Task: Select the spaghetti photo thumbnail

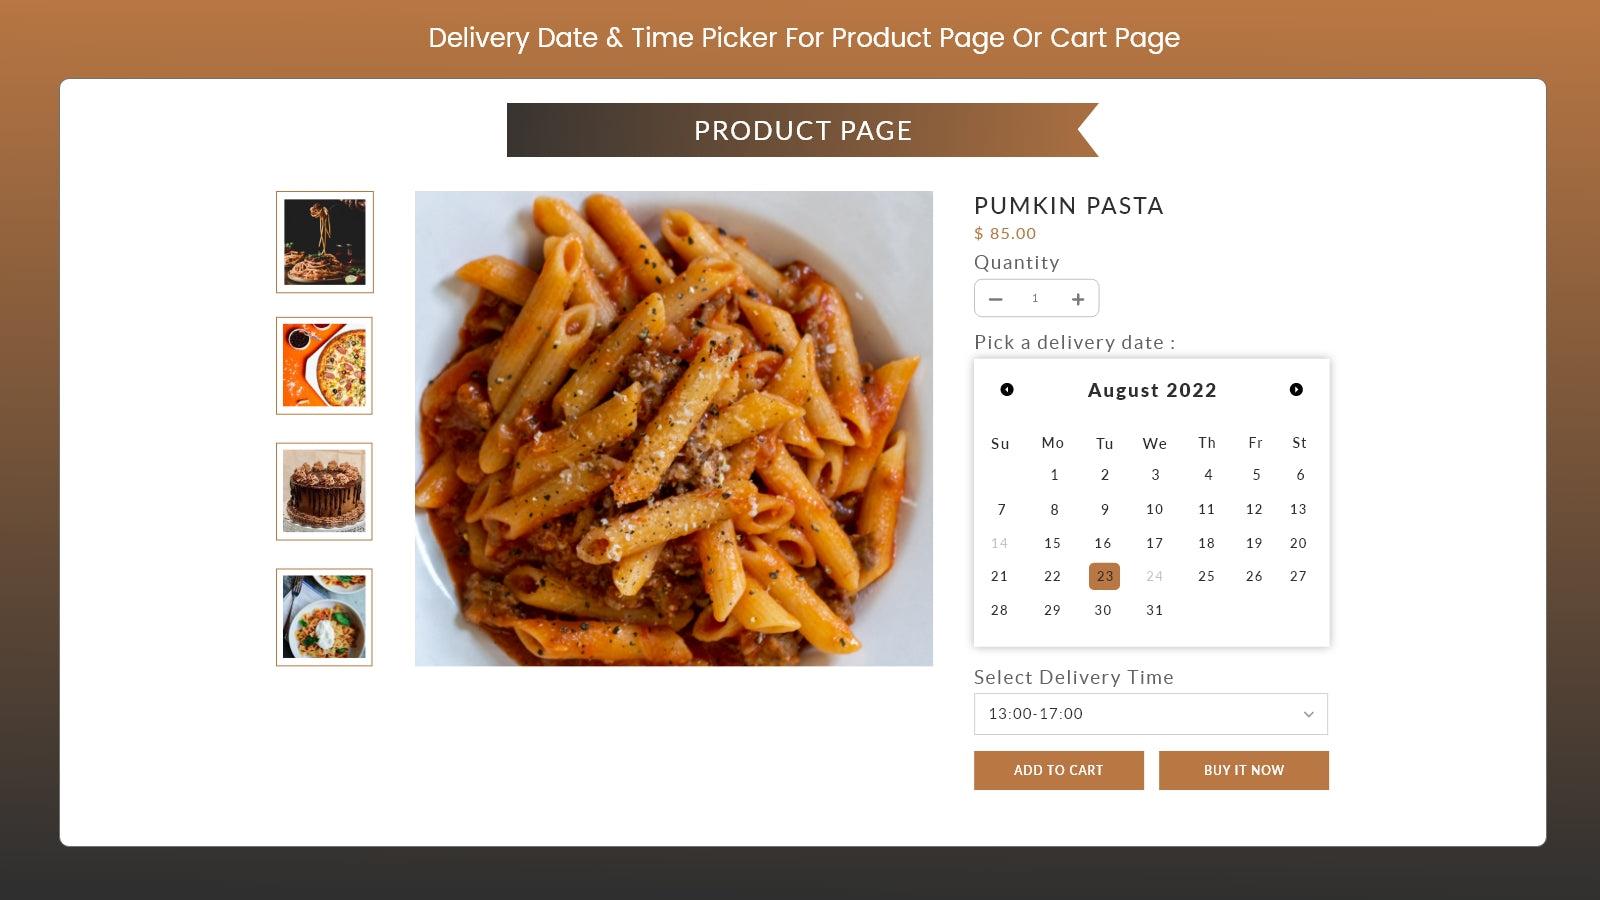Action: pos(324,242)
